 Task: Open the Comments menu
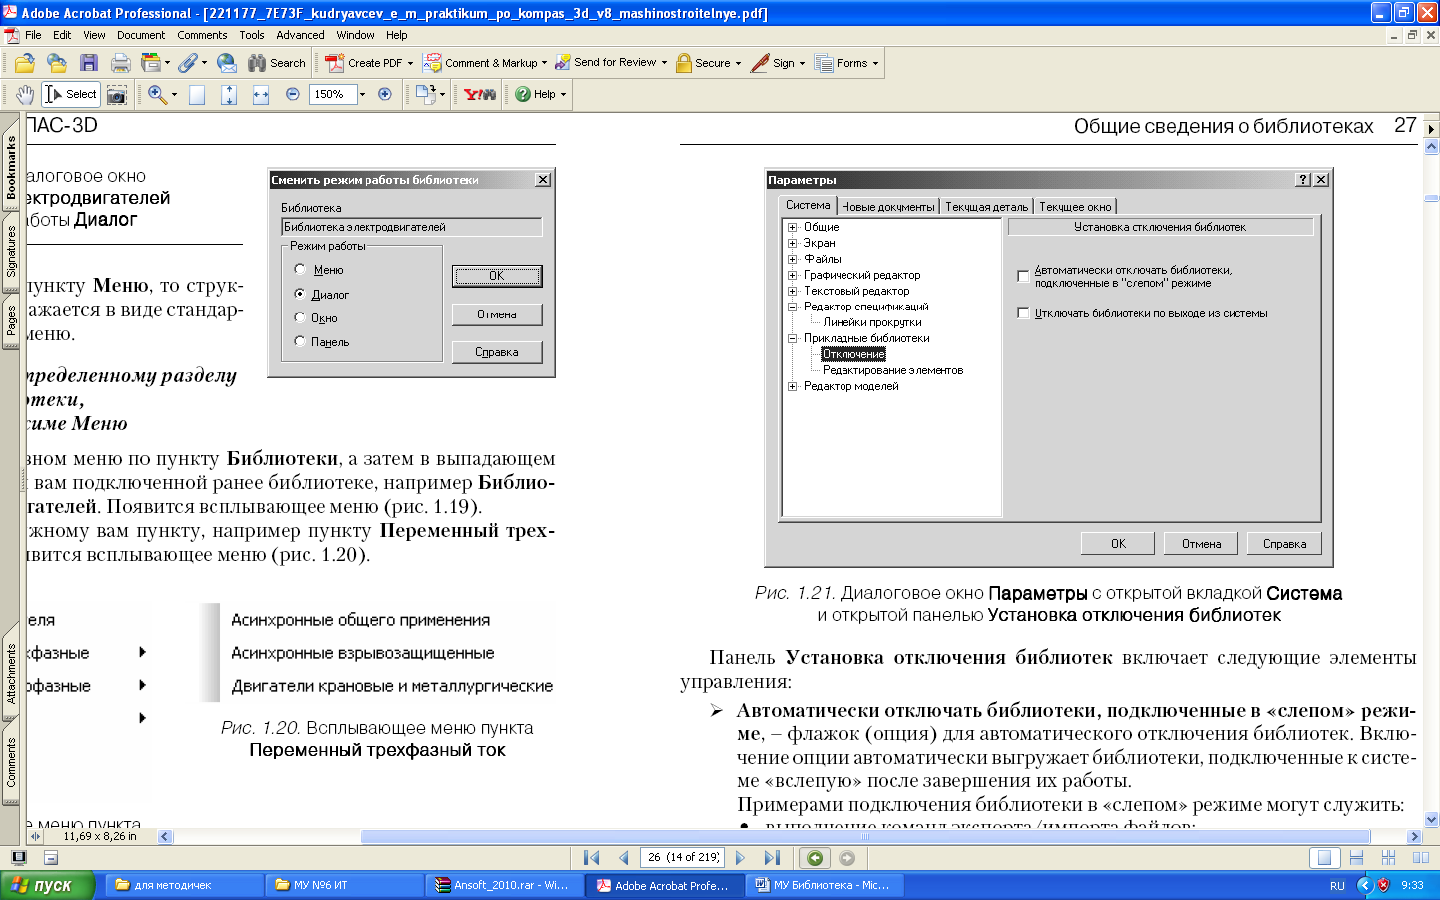[203, 35]
